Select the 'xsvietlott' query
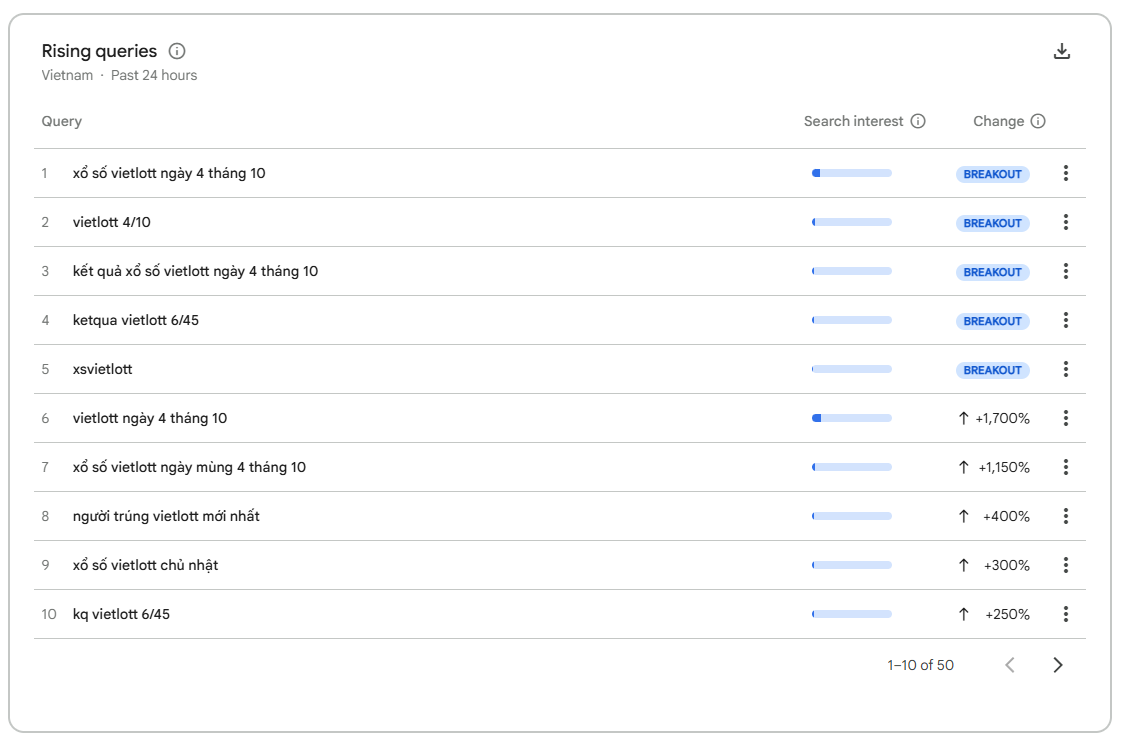Viewport: 1121px width, 738px height. coord(102,369)
